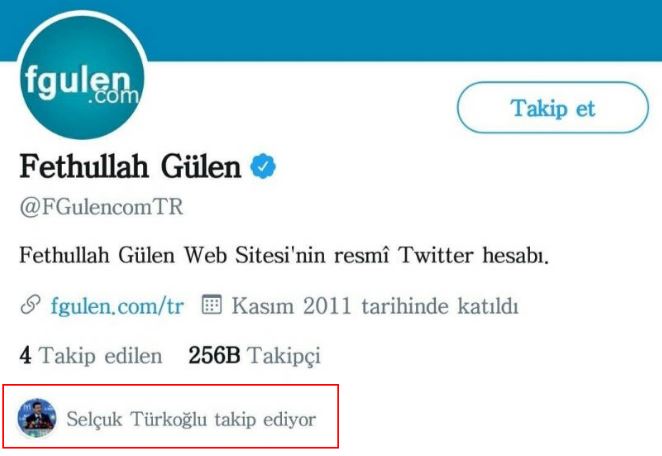
Task: Click Selçuk Türkoğlu's small avatar
Action: [37, 418]
